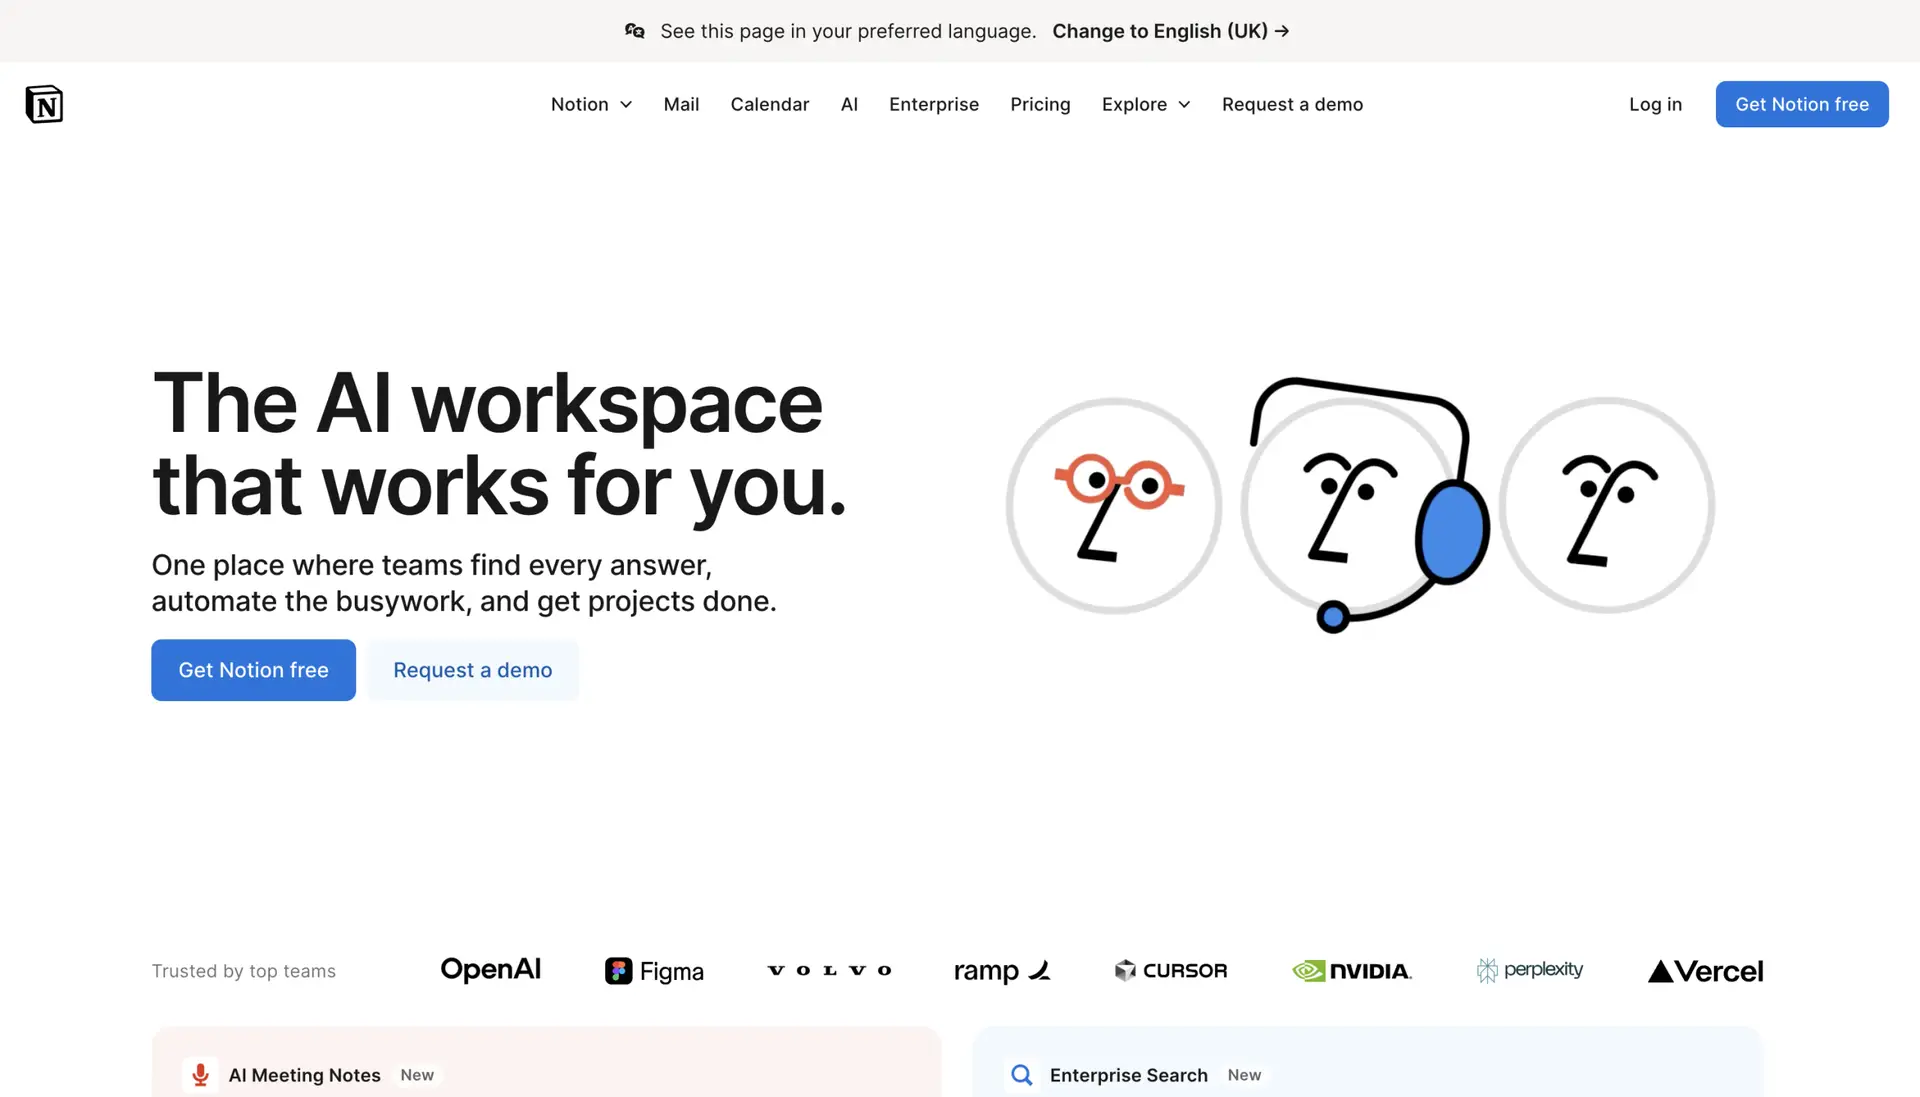1920x1097 pixels.
Task: Expand the Explore dropdown menu
Action: (x=1145, y=104)
